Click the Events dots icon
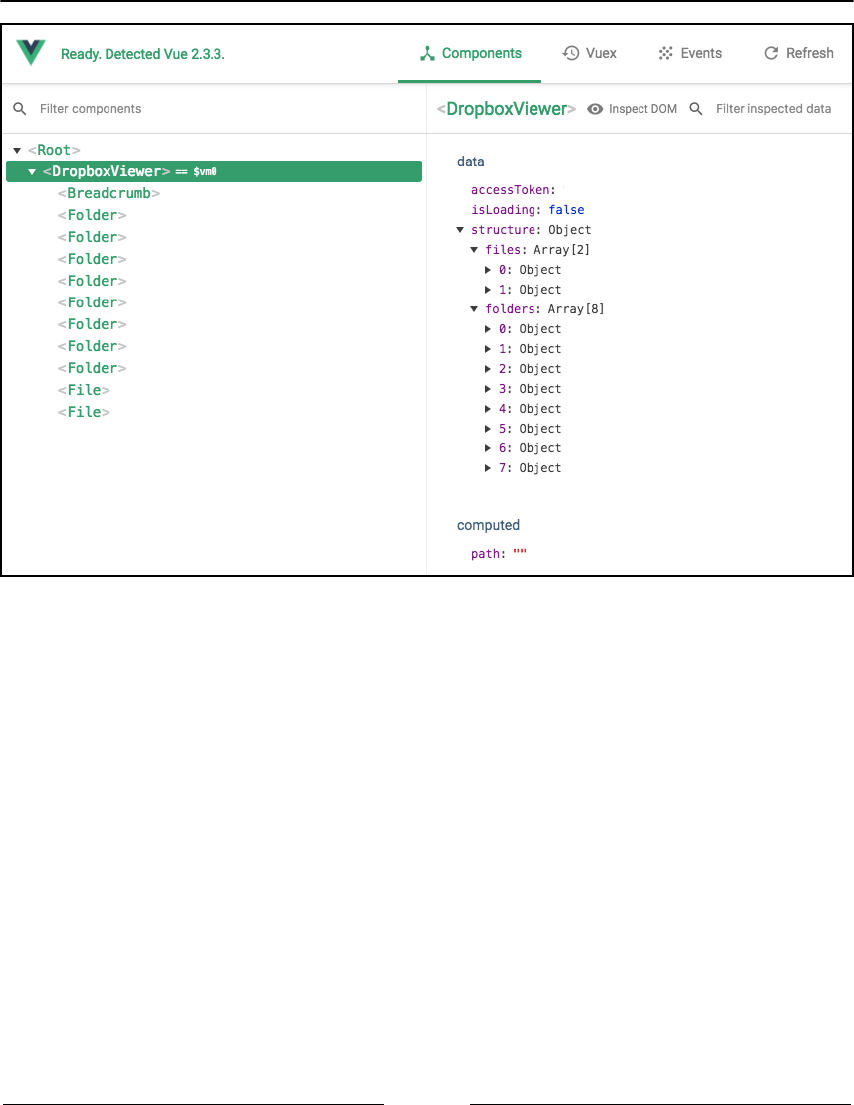 pos(665,54)
